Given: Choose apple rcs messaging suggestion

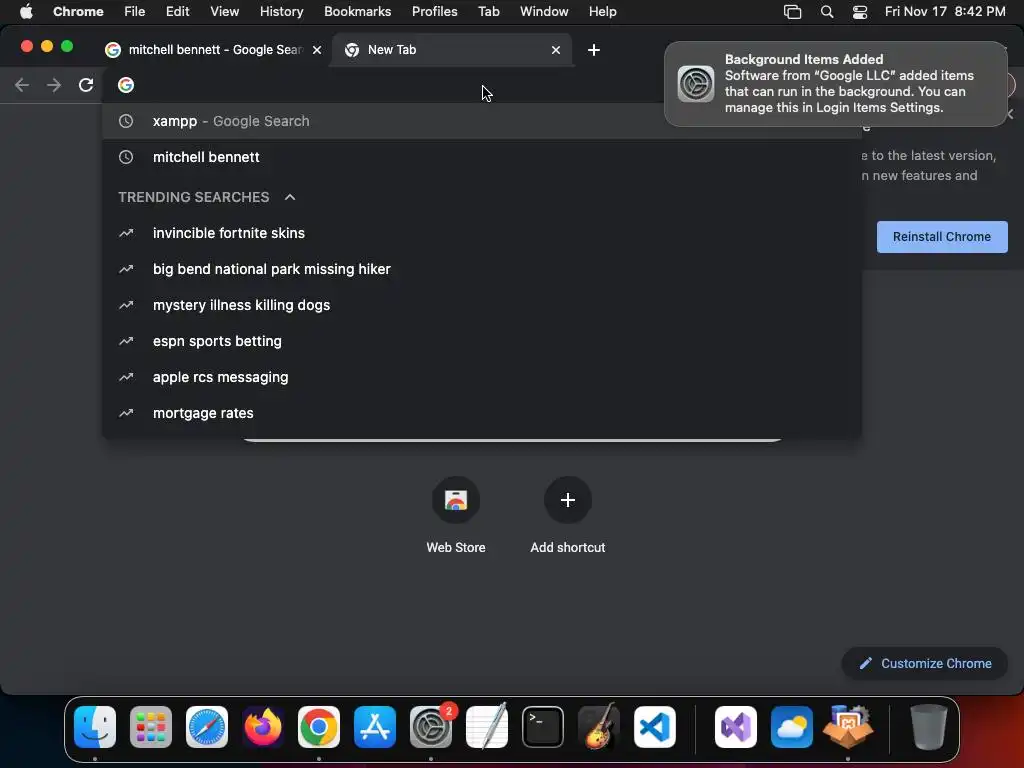Looking at the screenshot, I should click(x=482, y=377).
